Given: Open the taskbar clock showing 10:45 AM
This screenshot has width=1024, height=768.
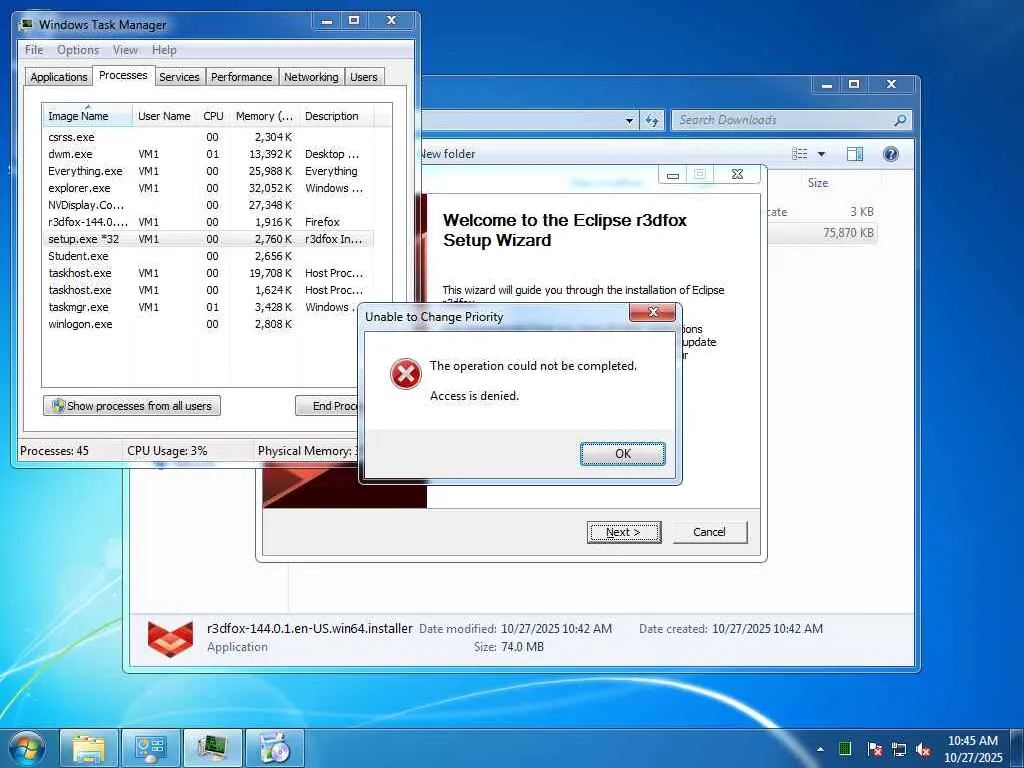Looking at the screenshot, I should 973,749.
